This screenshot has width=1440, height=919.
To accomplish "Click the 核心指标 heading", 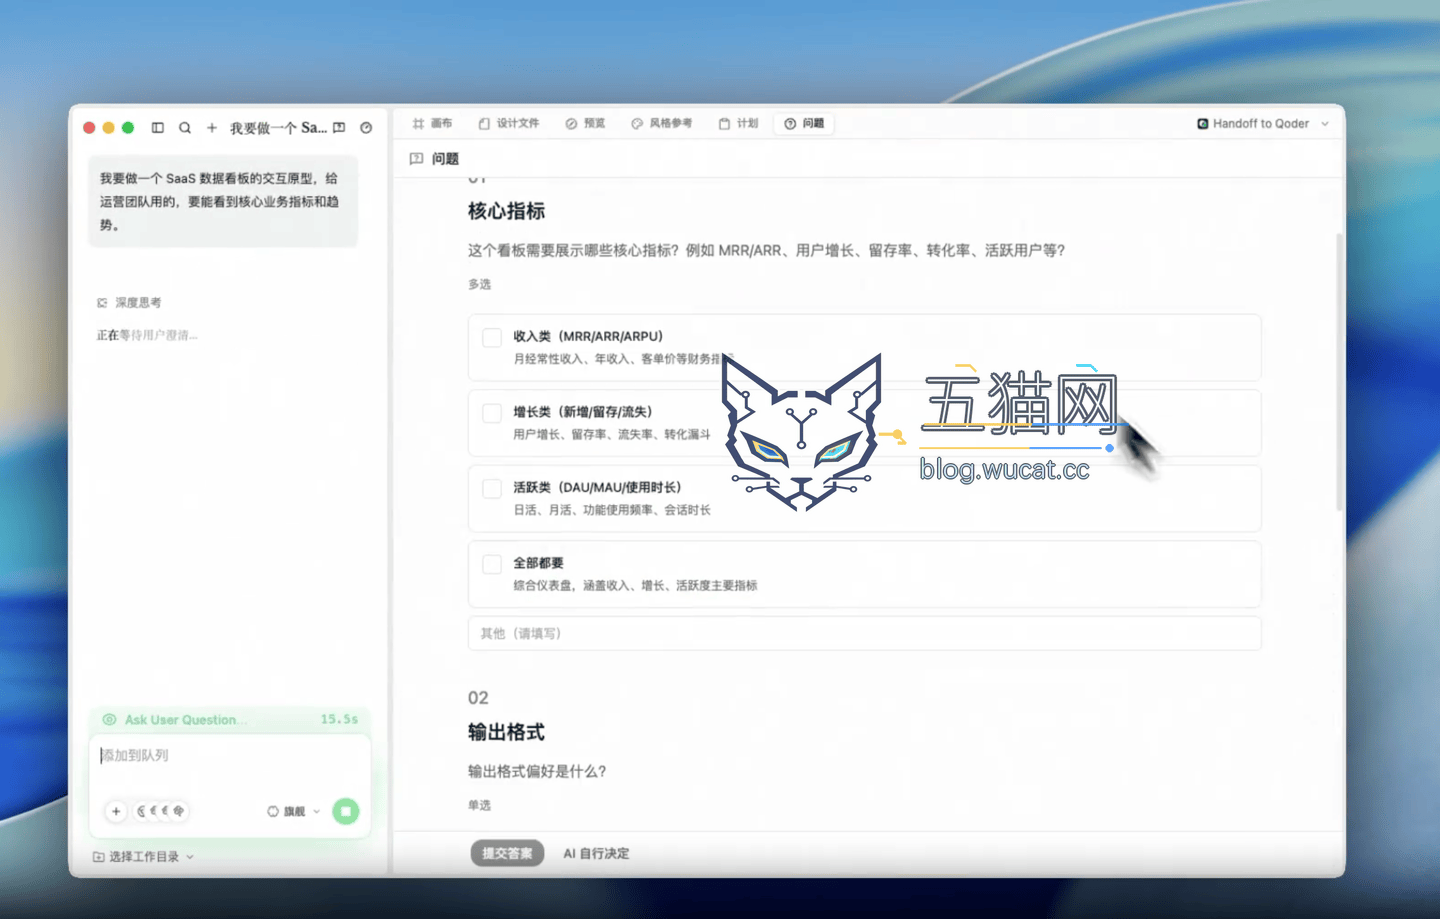I will point(506,211).
